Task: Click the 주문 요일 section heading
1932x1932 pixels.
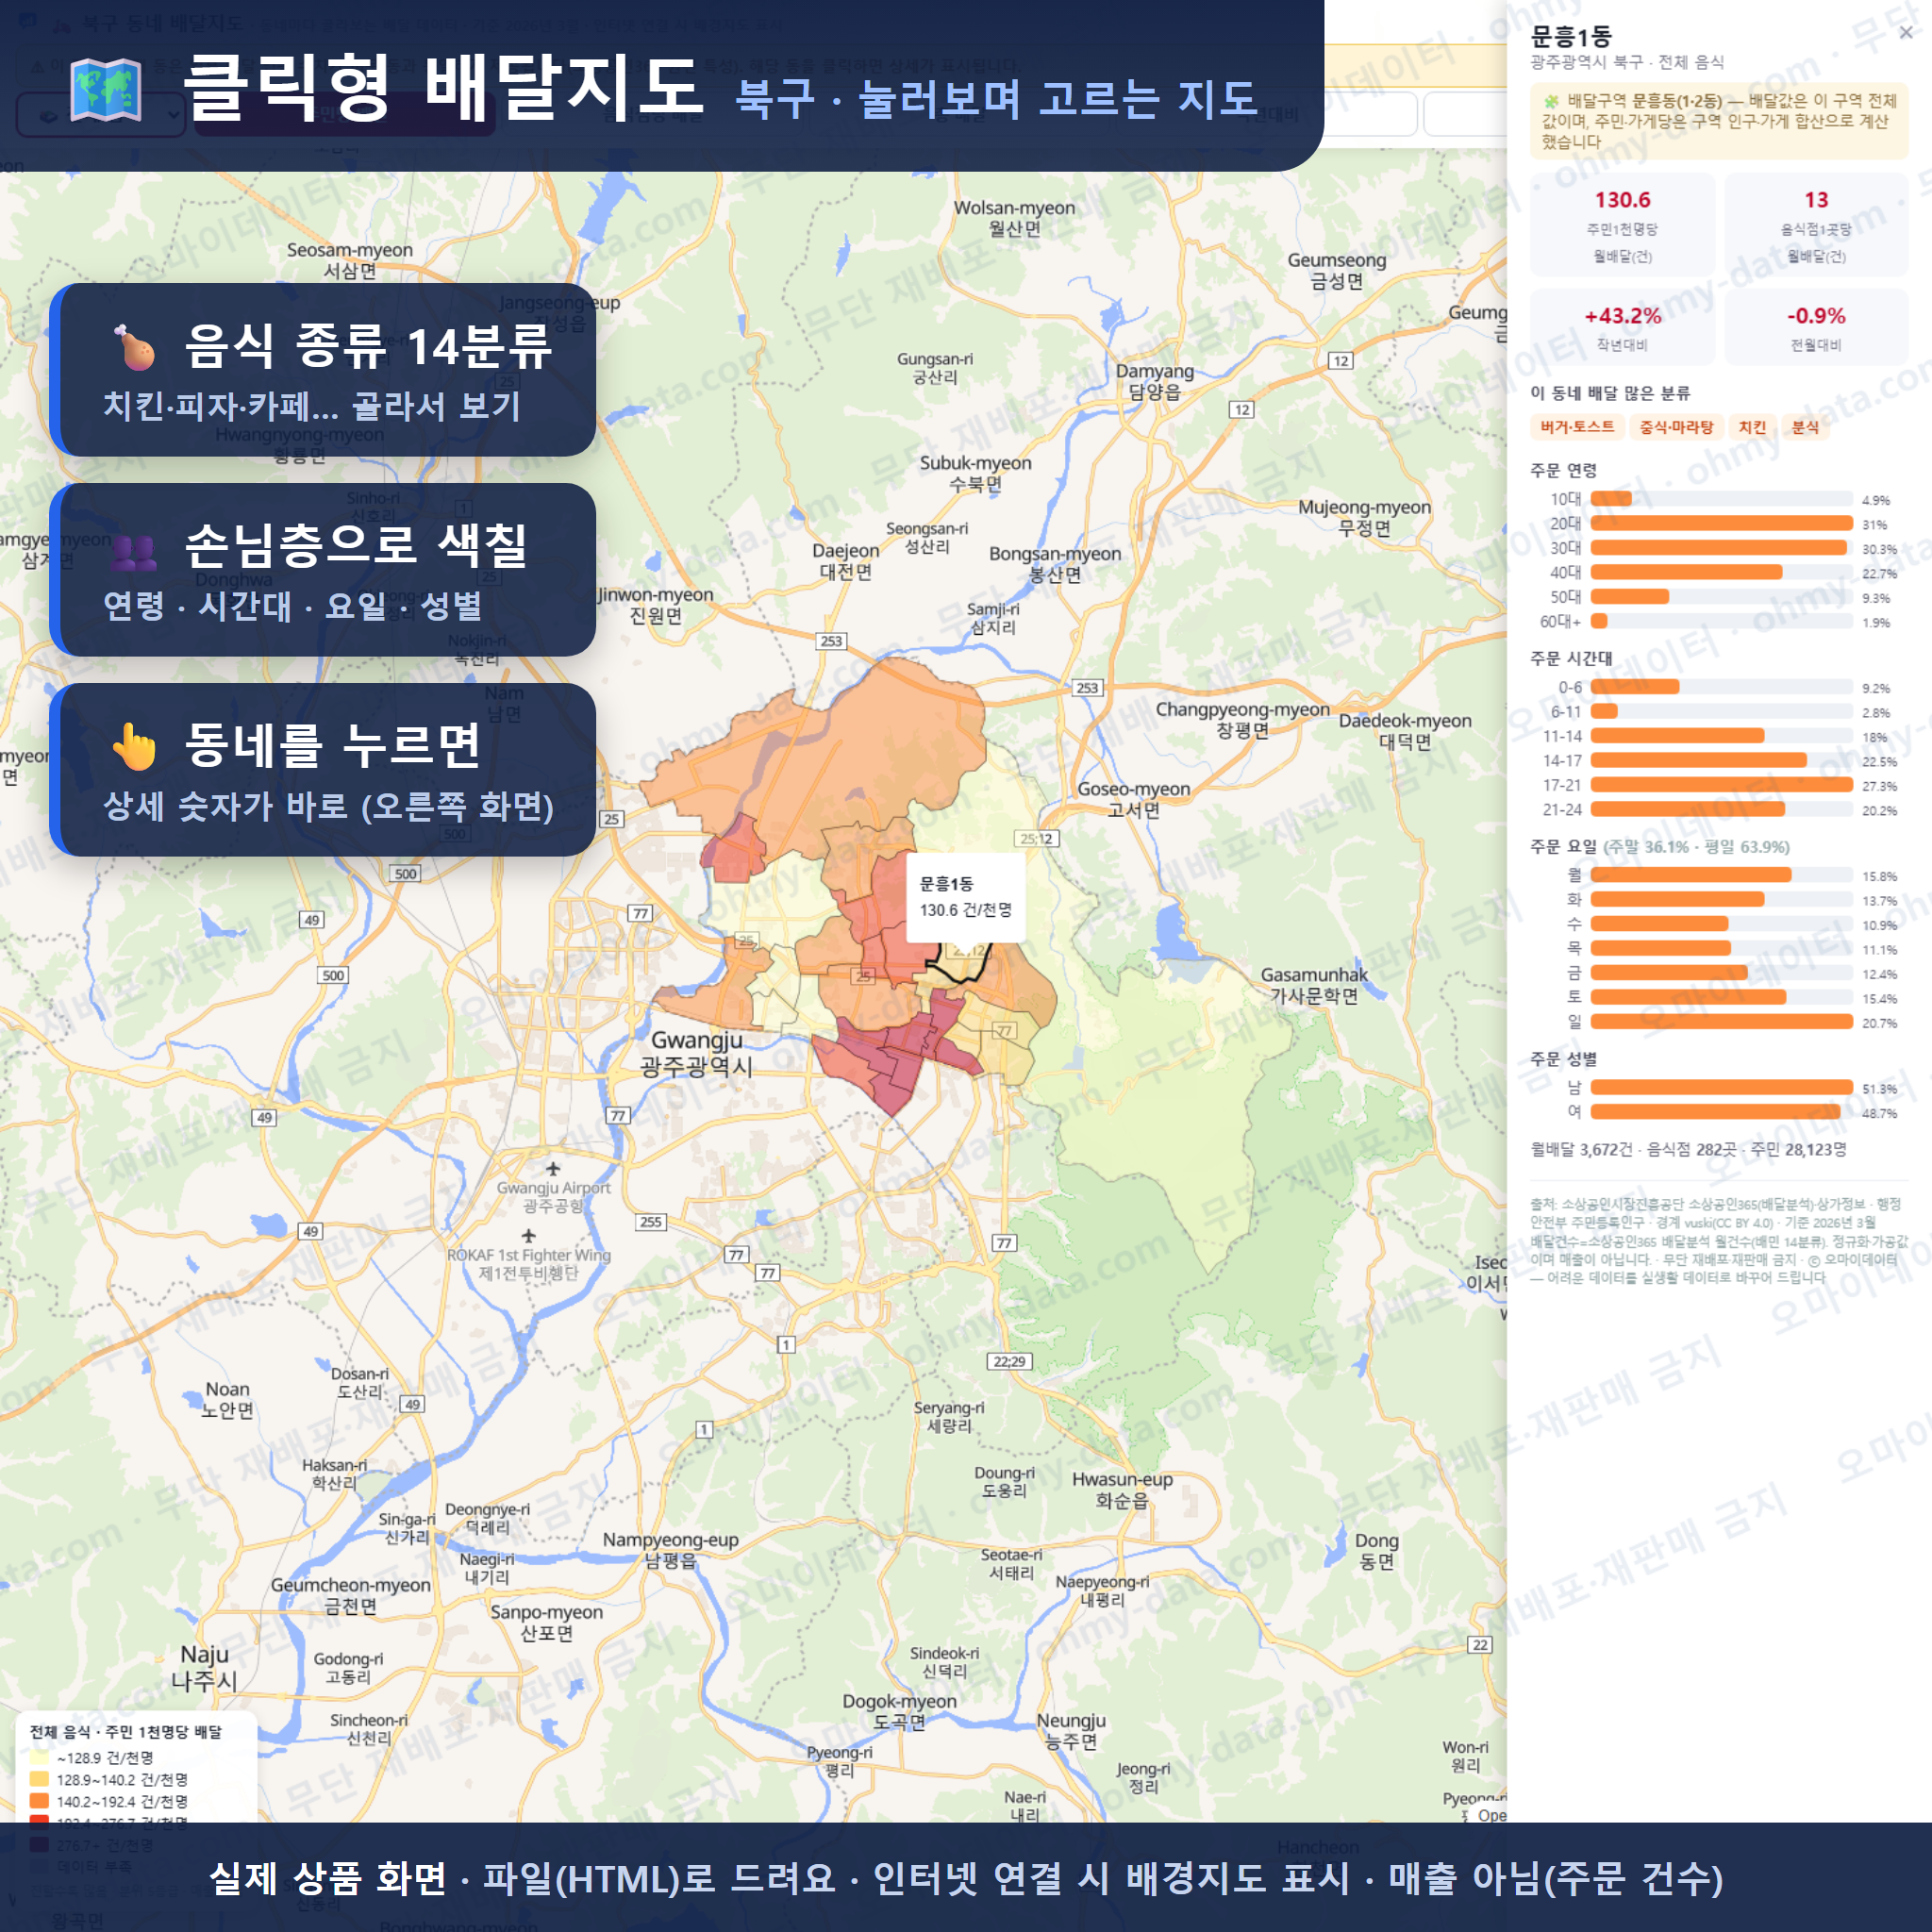Action: [x=1563, y=846]
